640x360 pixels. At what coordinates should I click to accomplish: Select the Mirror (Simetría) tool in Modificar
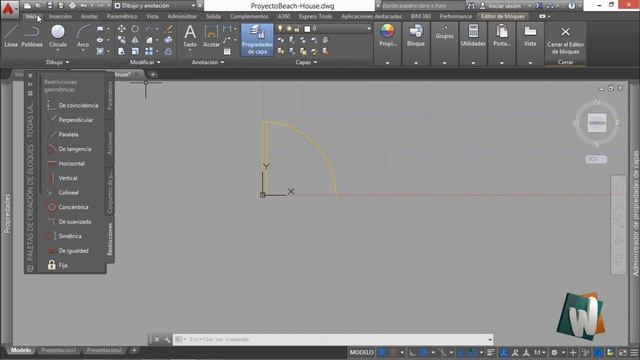(x=135, y=40)
